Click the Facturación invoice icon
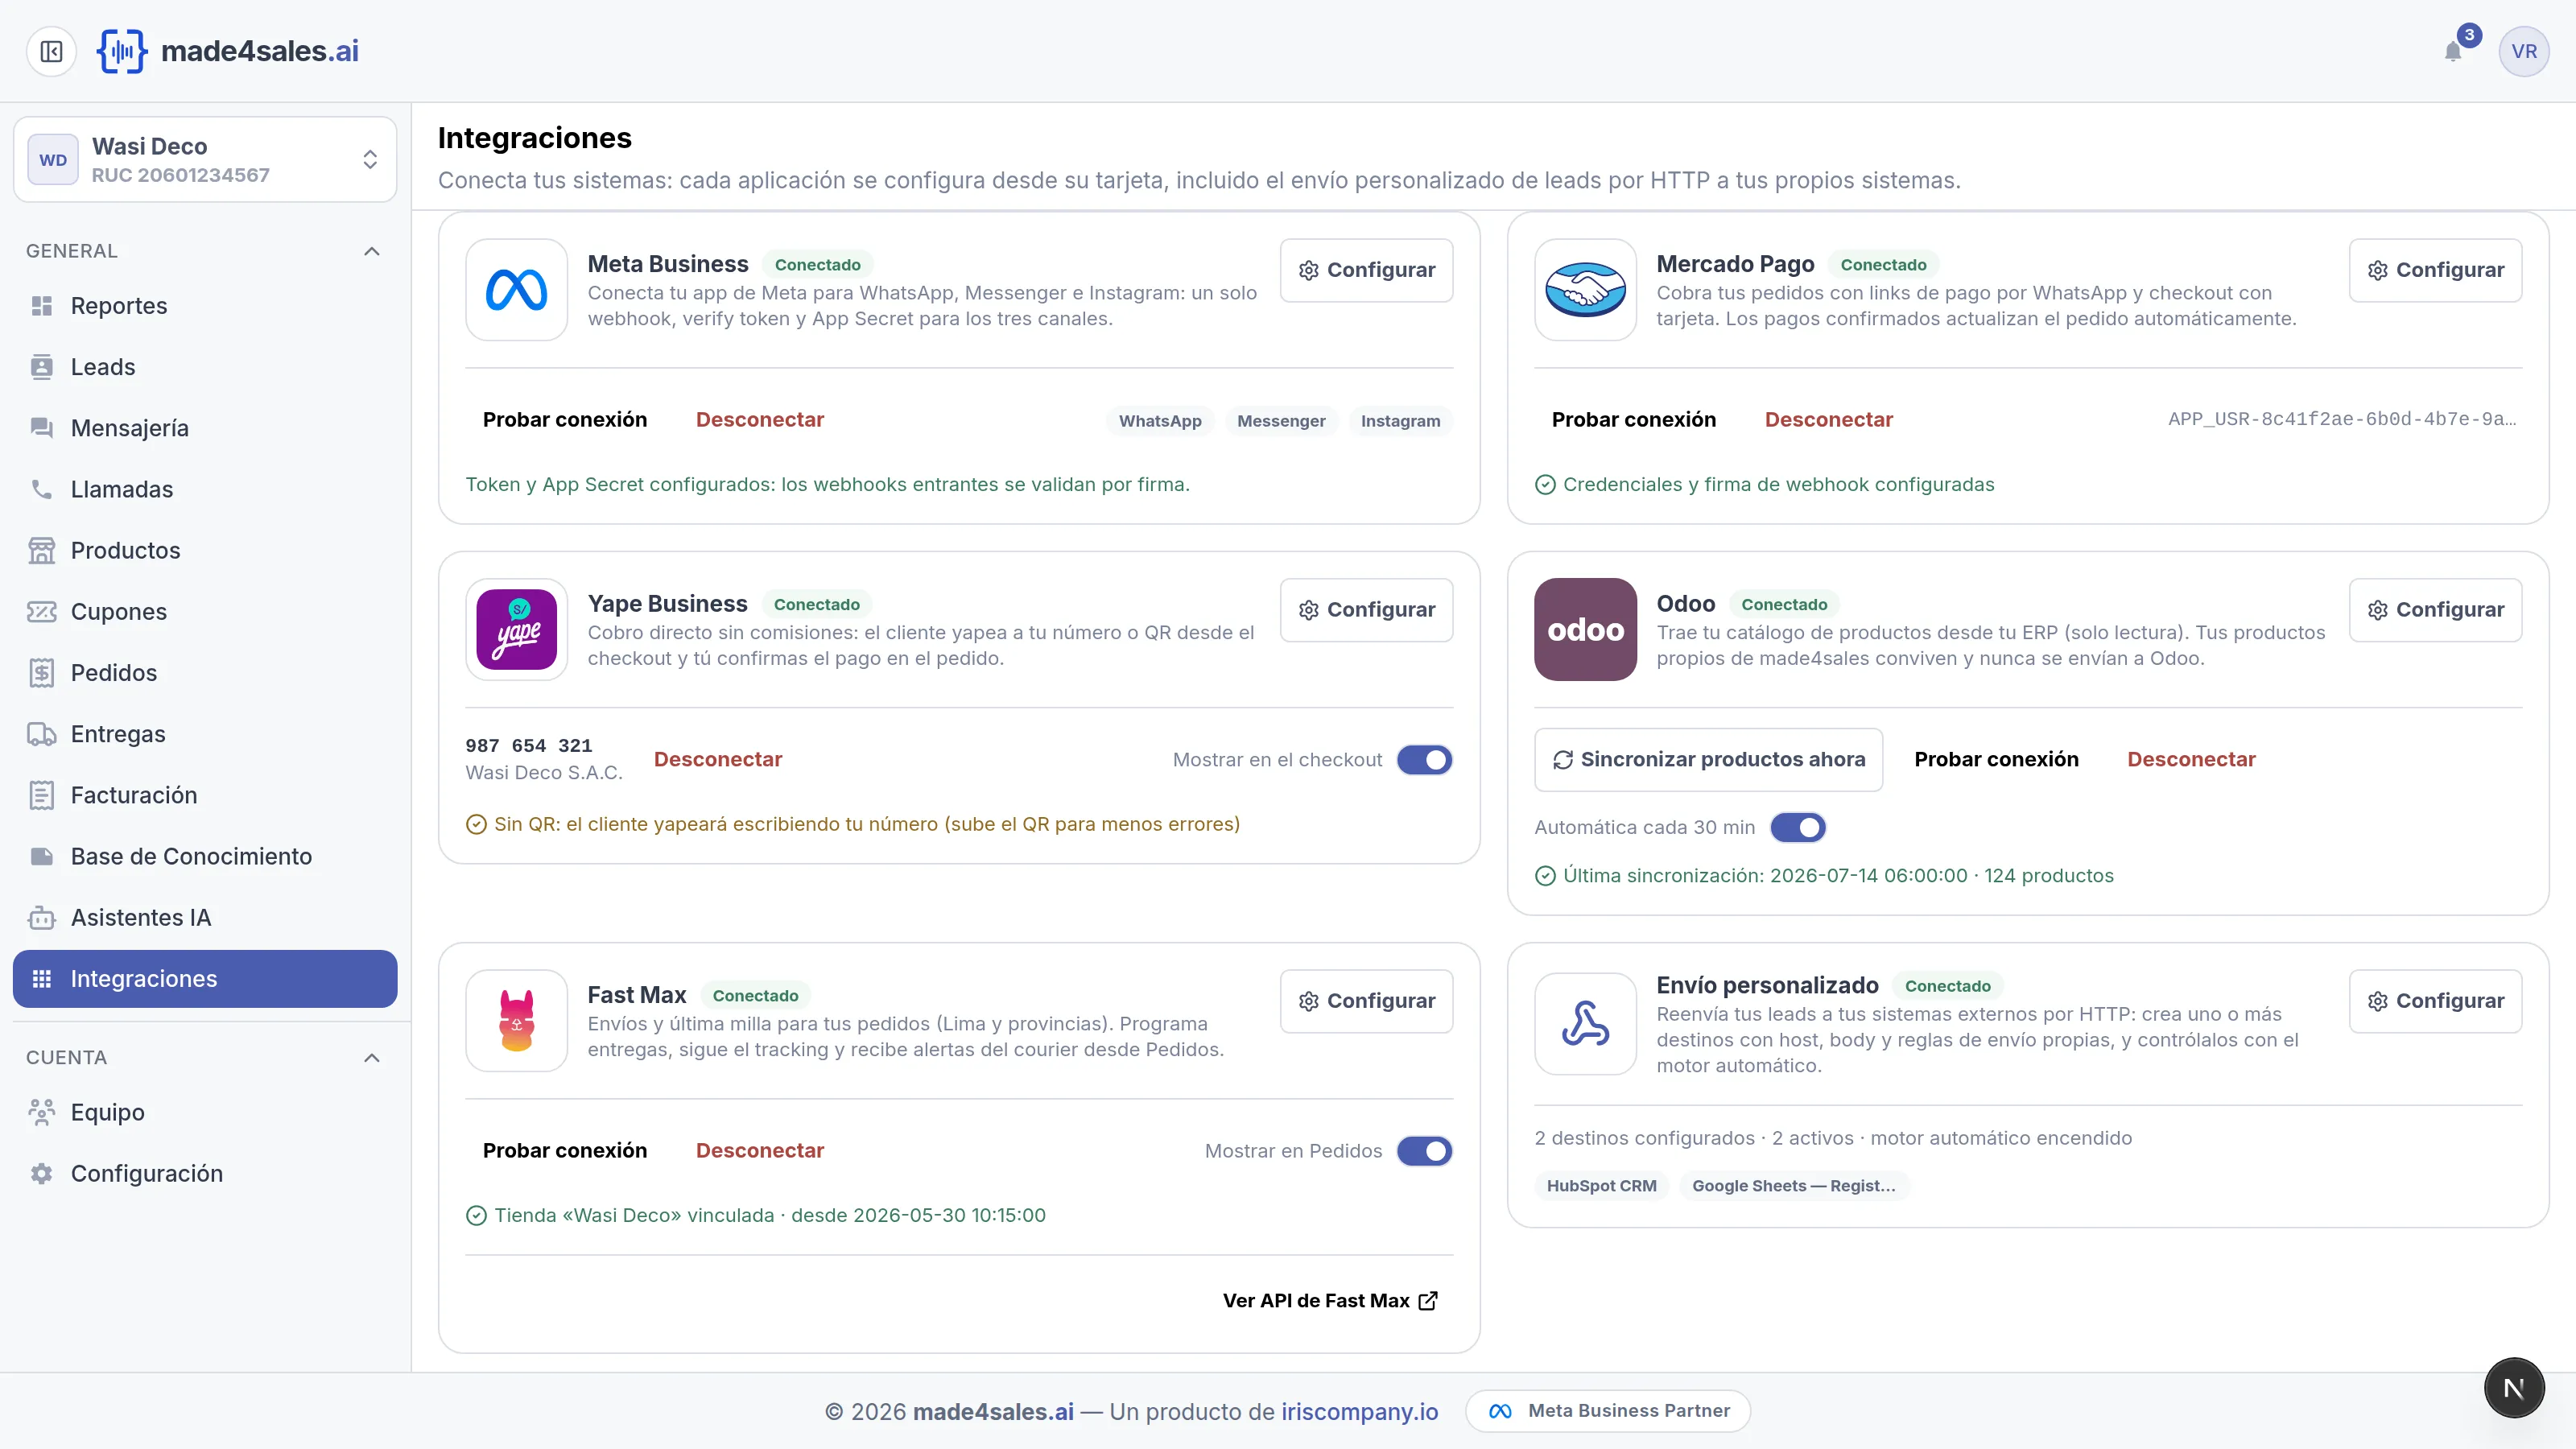Screen dimensions: 2576x1449 [41, 795]
